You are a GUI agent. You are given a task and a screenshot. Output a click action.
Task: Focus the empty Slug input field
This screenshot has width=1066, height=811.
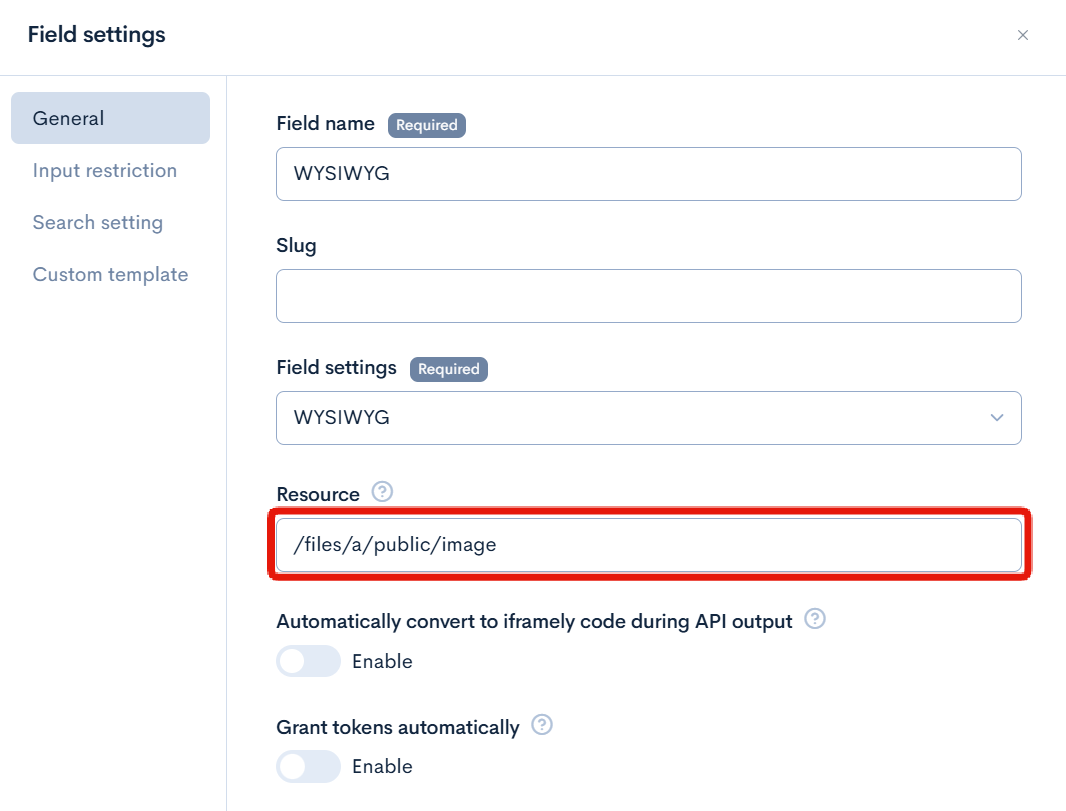coord(648,296)
